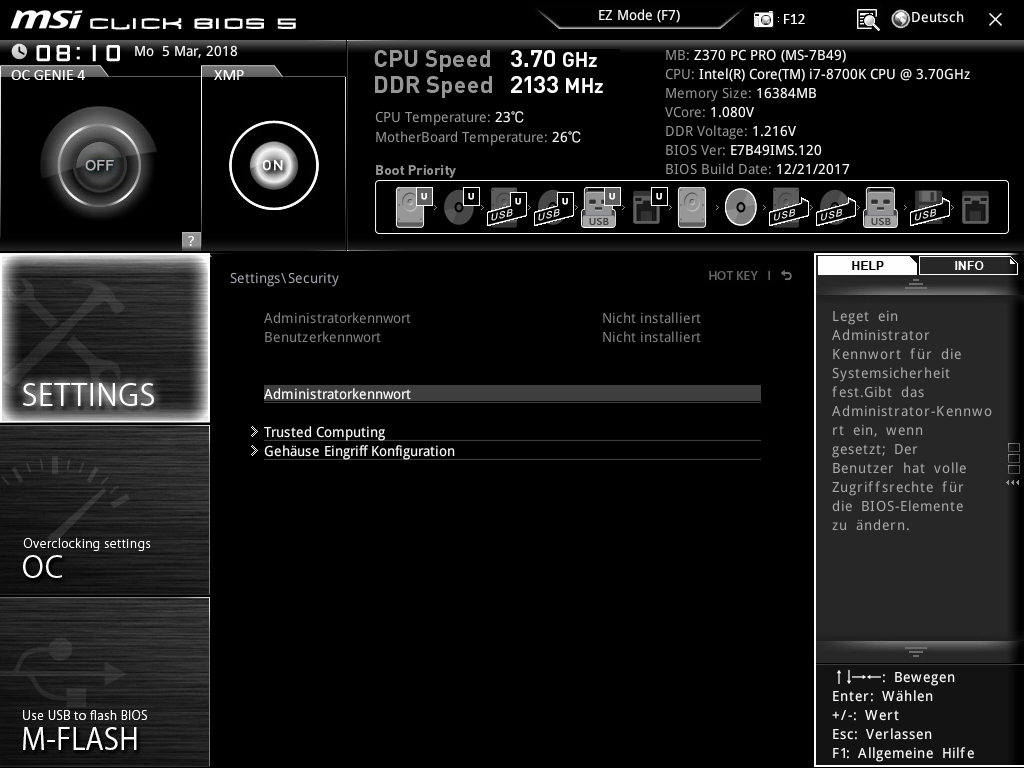Click the XMP panel label
Screen dimensions: 1024x768
pos(229,74)
